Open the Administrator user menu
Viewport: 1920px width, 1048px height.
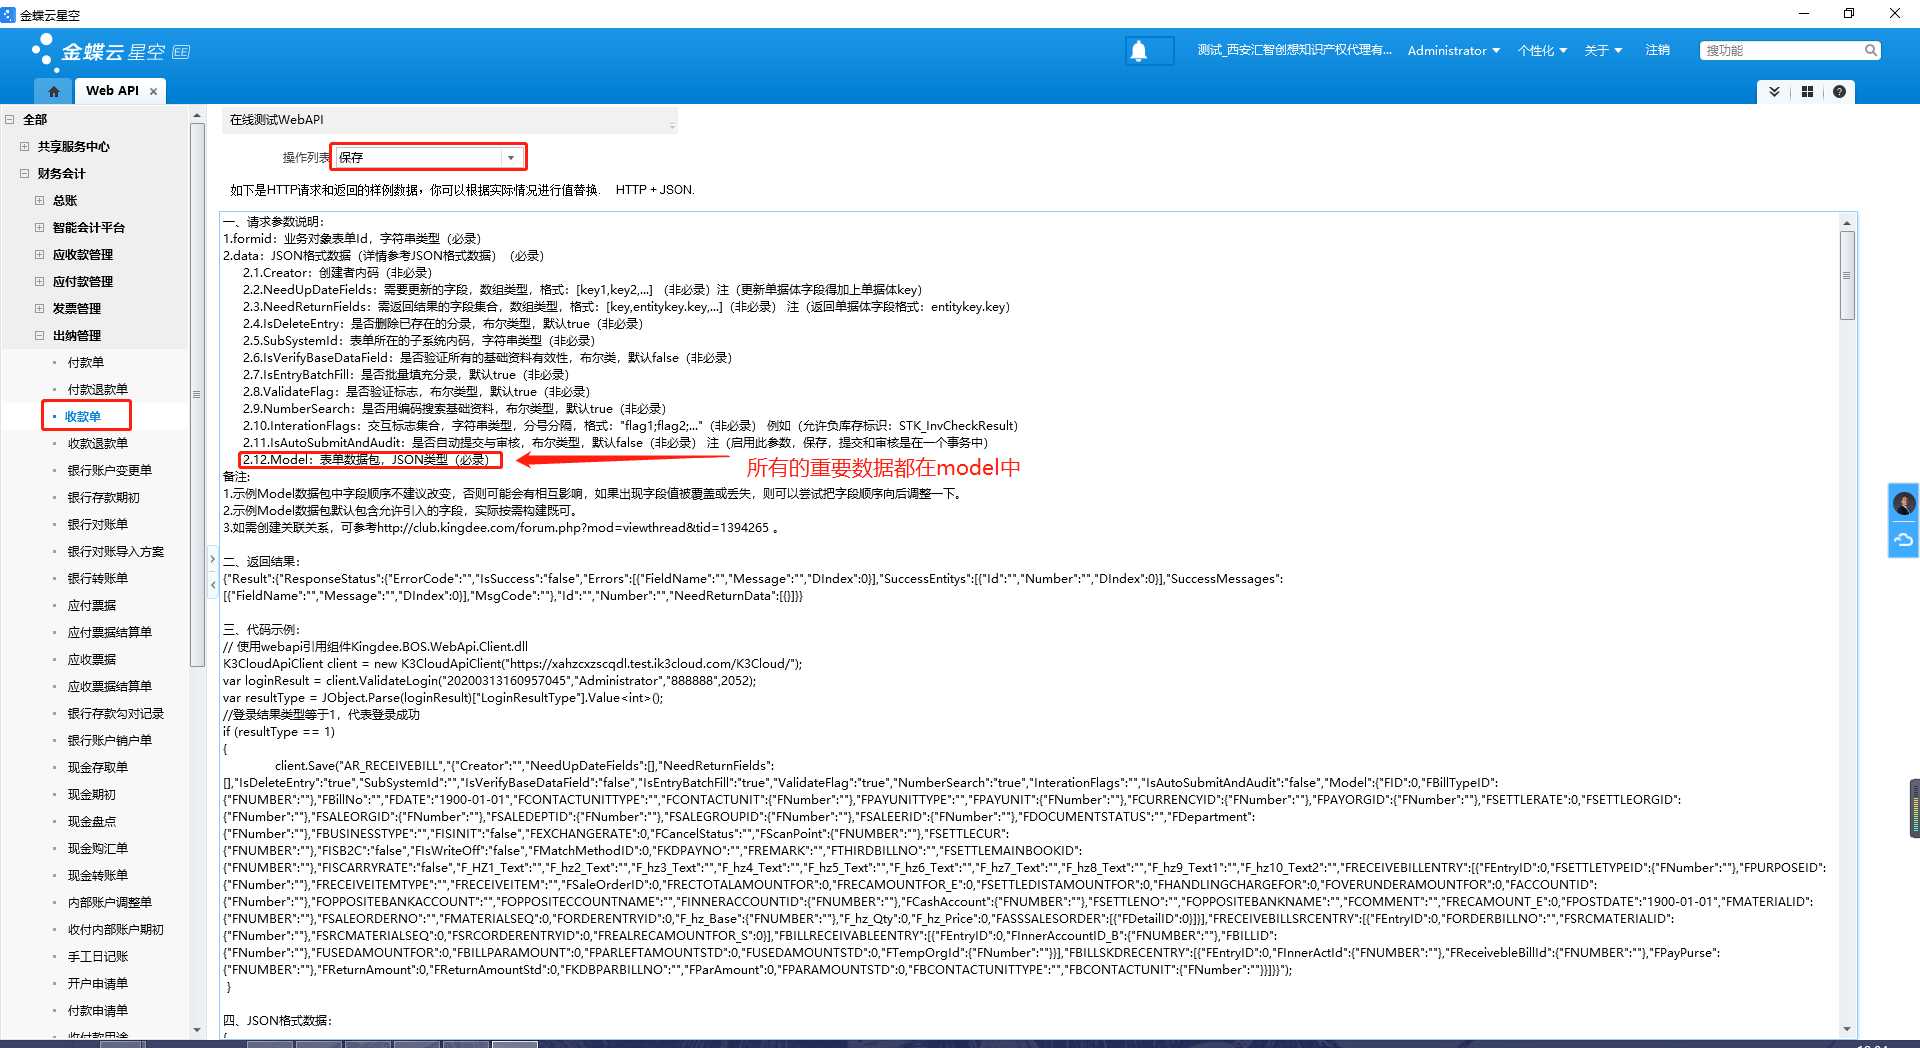pyautogui.click(x=1453, y=50)
